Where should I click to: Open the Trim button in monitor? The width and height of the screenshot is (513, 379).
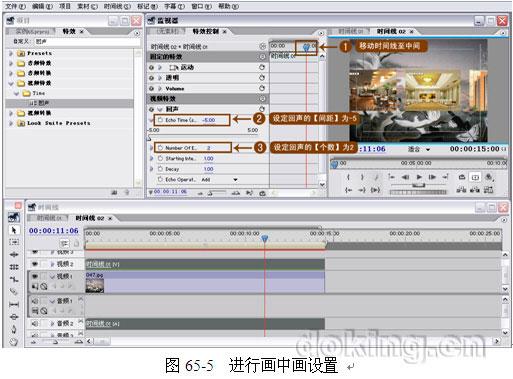[488, 190]
